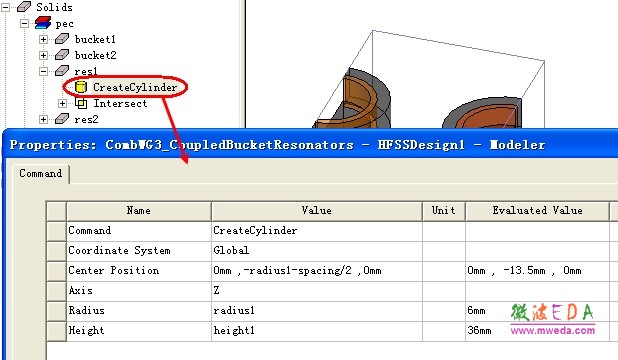Click the Intersect operation icon
This screenshot has height=360, width=618.
click(81, 103)
